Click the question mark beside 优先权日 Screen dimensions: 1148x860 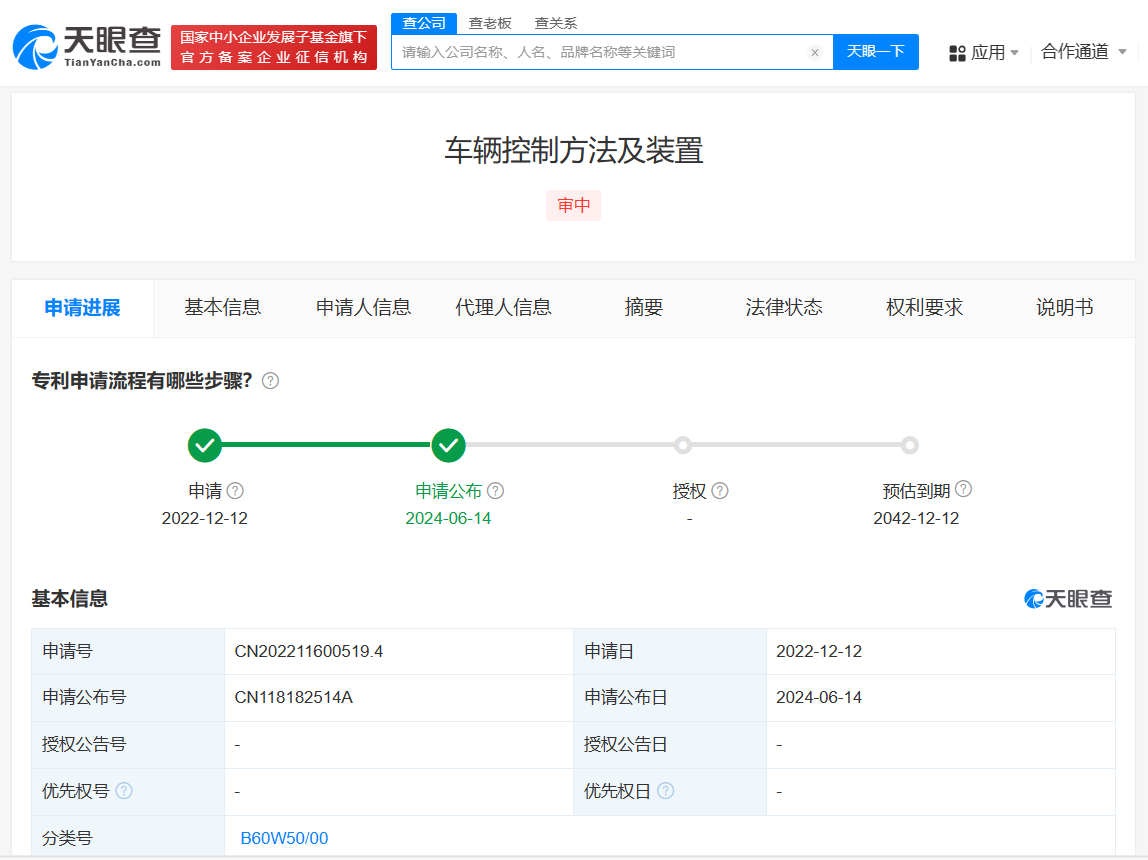pos(668,790)
